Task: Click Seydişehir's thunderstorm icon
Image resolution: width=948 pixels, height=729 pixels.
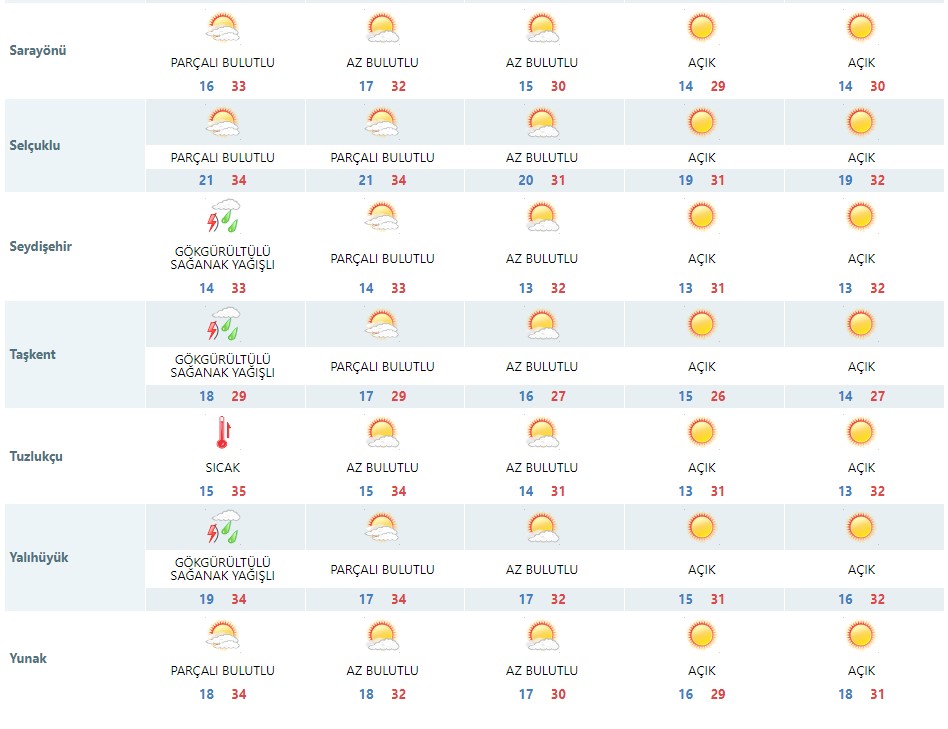Action: [x=223, y=217]
